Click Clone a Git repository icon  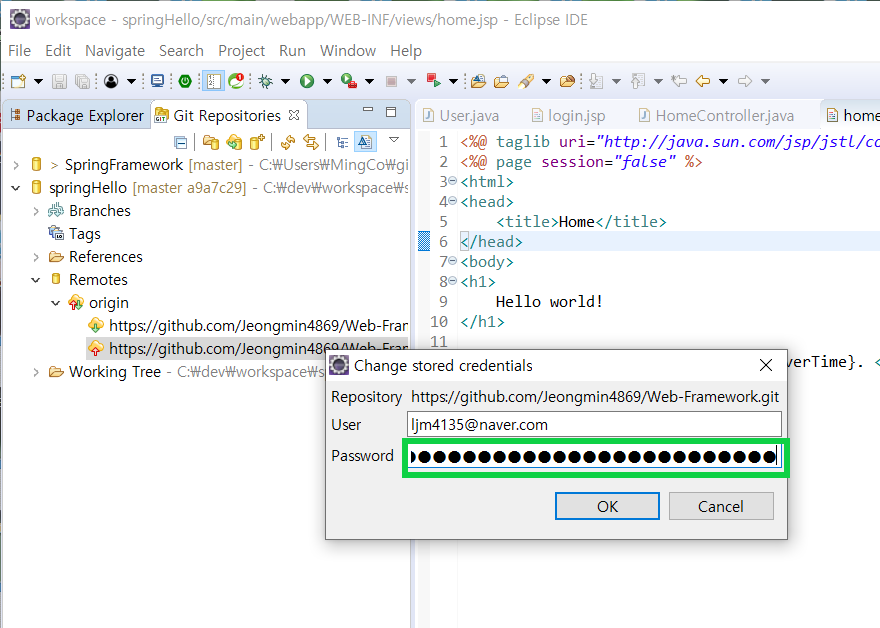pos(234,143)
